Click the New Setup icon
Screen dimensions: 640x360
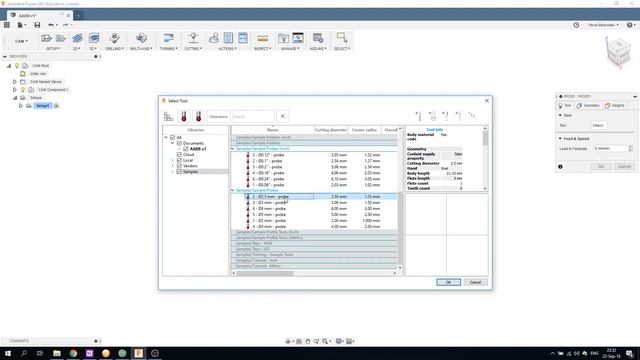pos(47,38)
